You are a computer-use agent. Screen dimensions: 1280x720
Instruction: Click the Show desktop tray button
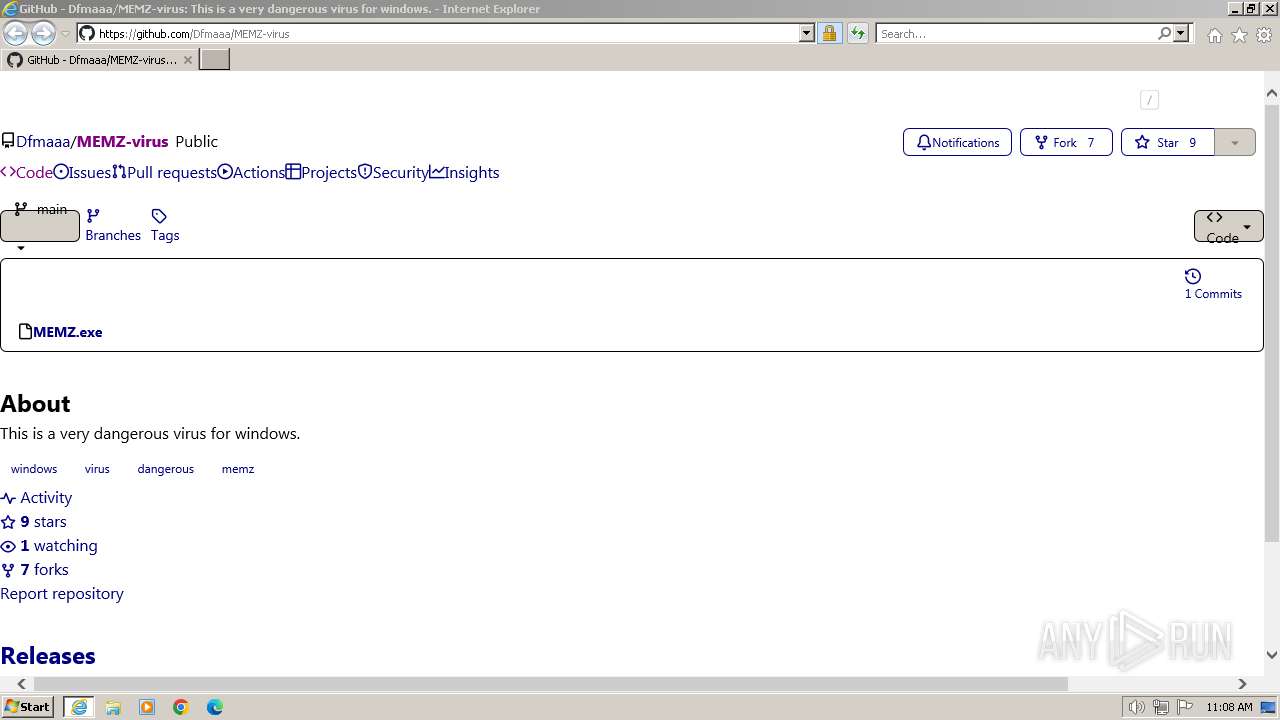pyautogui.click(x=1269, y=707)
